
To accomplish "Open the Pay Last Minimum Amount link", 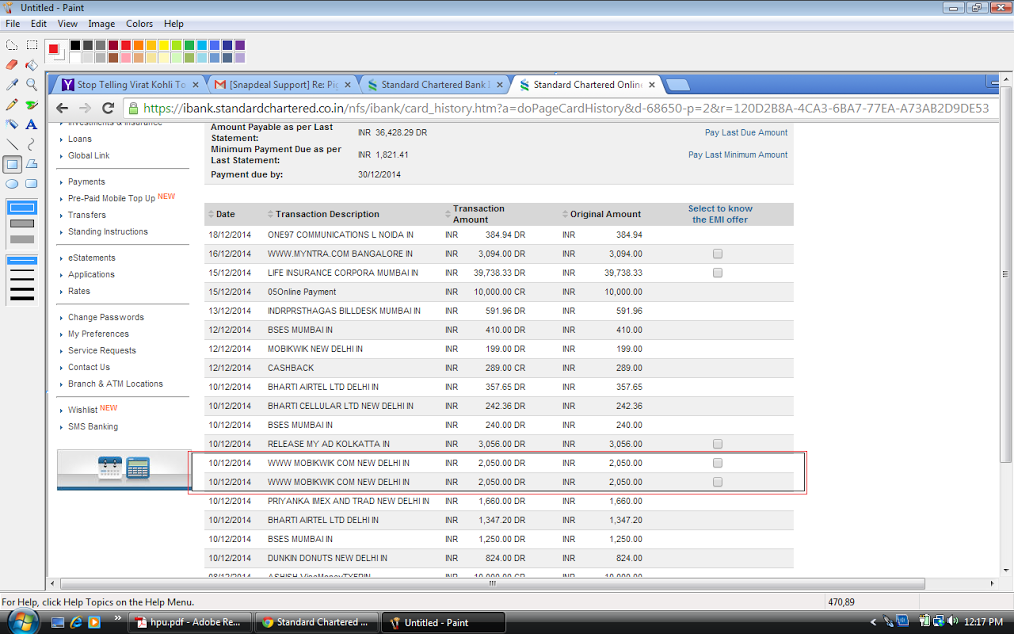I will (x=737, y=155).
